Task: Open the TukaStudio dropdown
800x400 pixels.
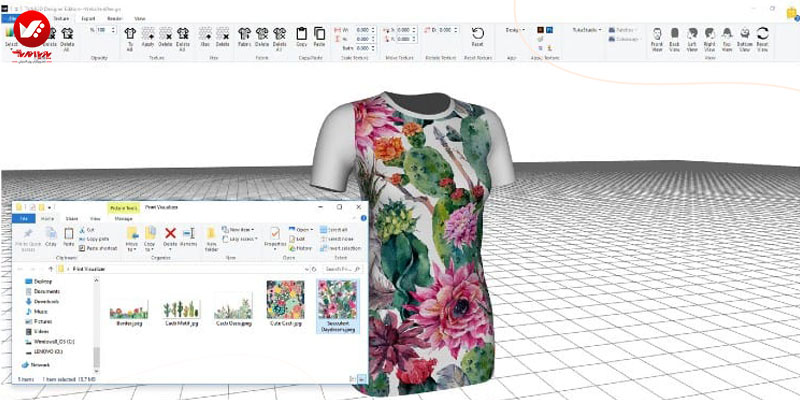Action: (x=586, y=30)
